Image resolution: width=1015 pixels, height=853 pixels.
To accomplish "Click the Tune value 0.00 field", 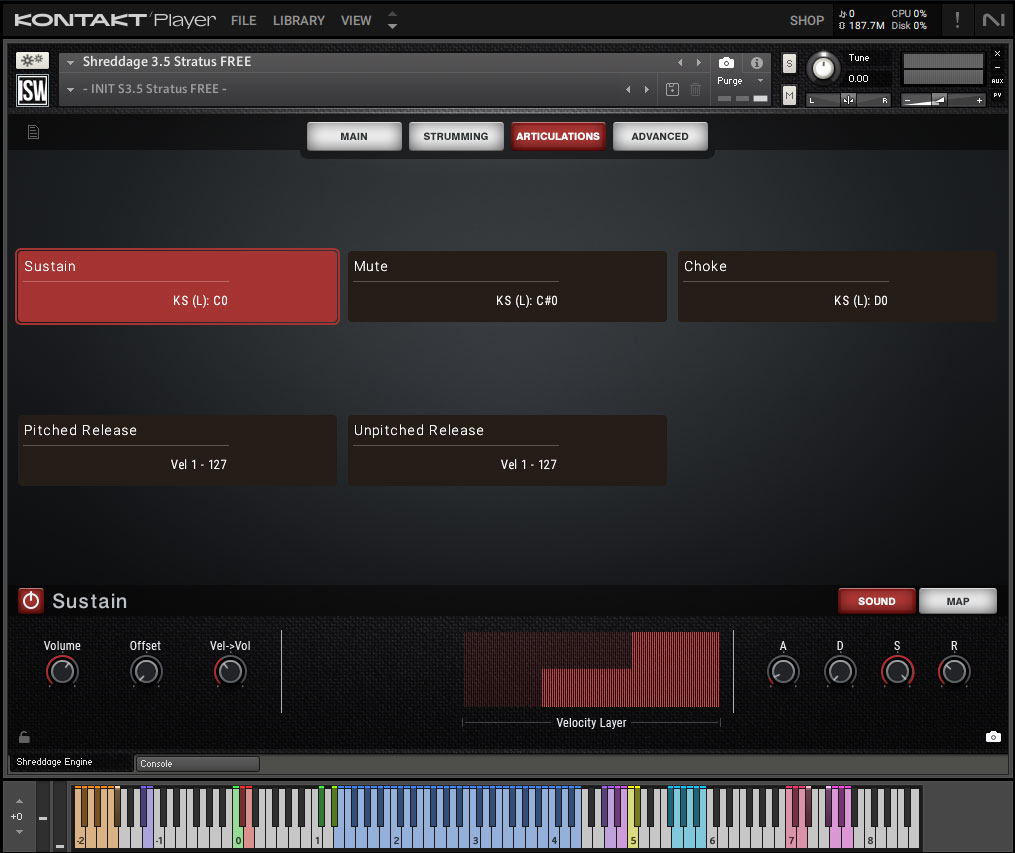I will (858, 78).
